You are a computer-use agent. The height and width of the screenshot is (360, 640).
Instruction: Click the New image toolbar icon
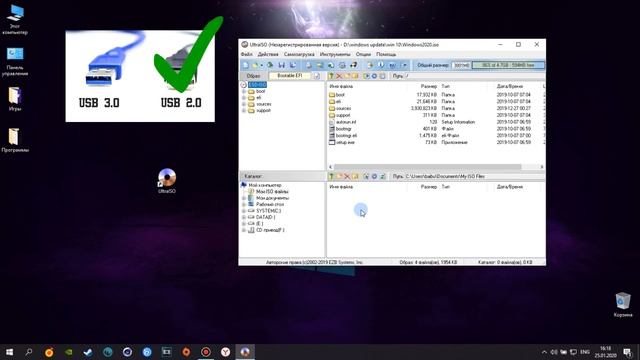(245, 65)
